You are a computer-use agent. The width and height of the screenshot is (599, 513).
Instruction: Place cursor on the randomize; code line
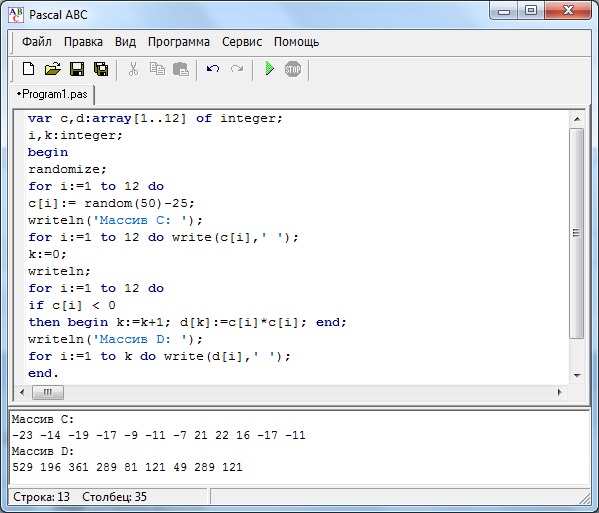[x=67, y=169]
